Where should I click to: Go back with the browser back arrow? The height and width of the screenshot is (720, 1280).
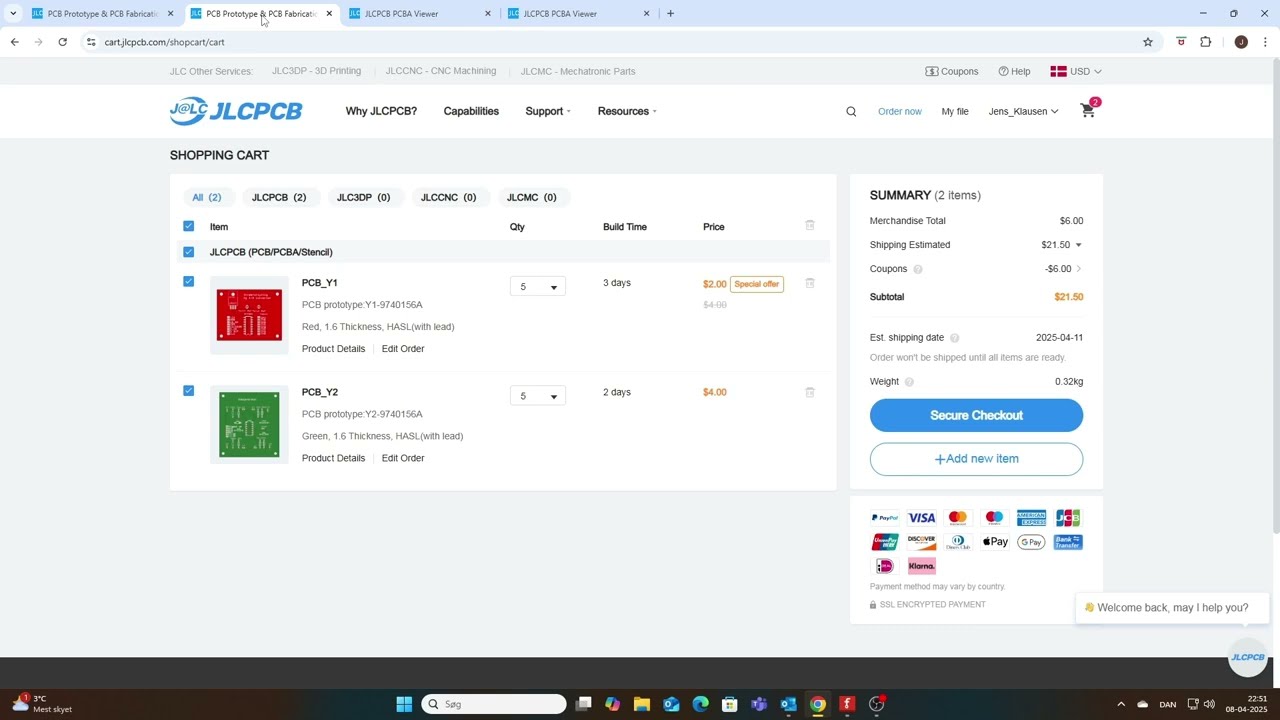tap(14, 42)
